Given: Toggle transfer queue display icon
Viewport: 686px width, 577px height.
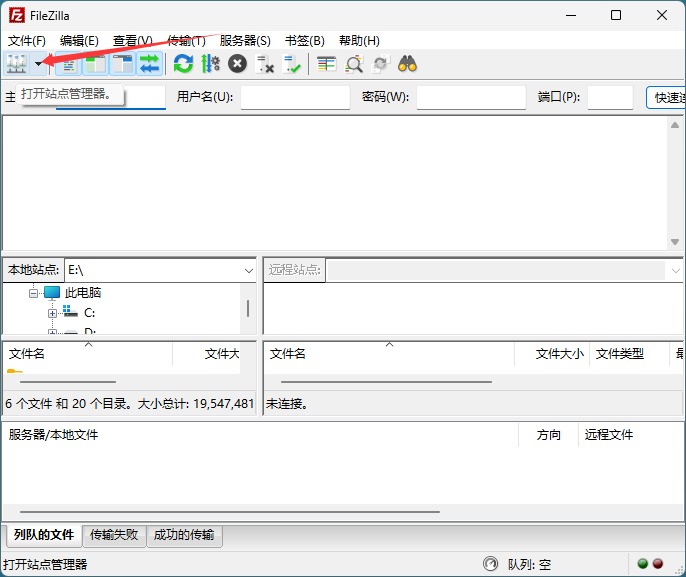Looking at the screenshot, I should tap(150, 64).
